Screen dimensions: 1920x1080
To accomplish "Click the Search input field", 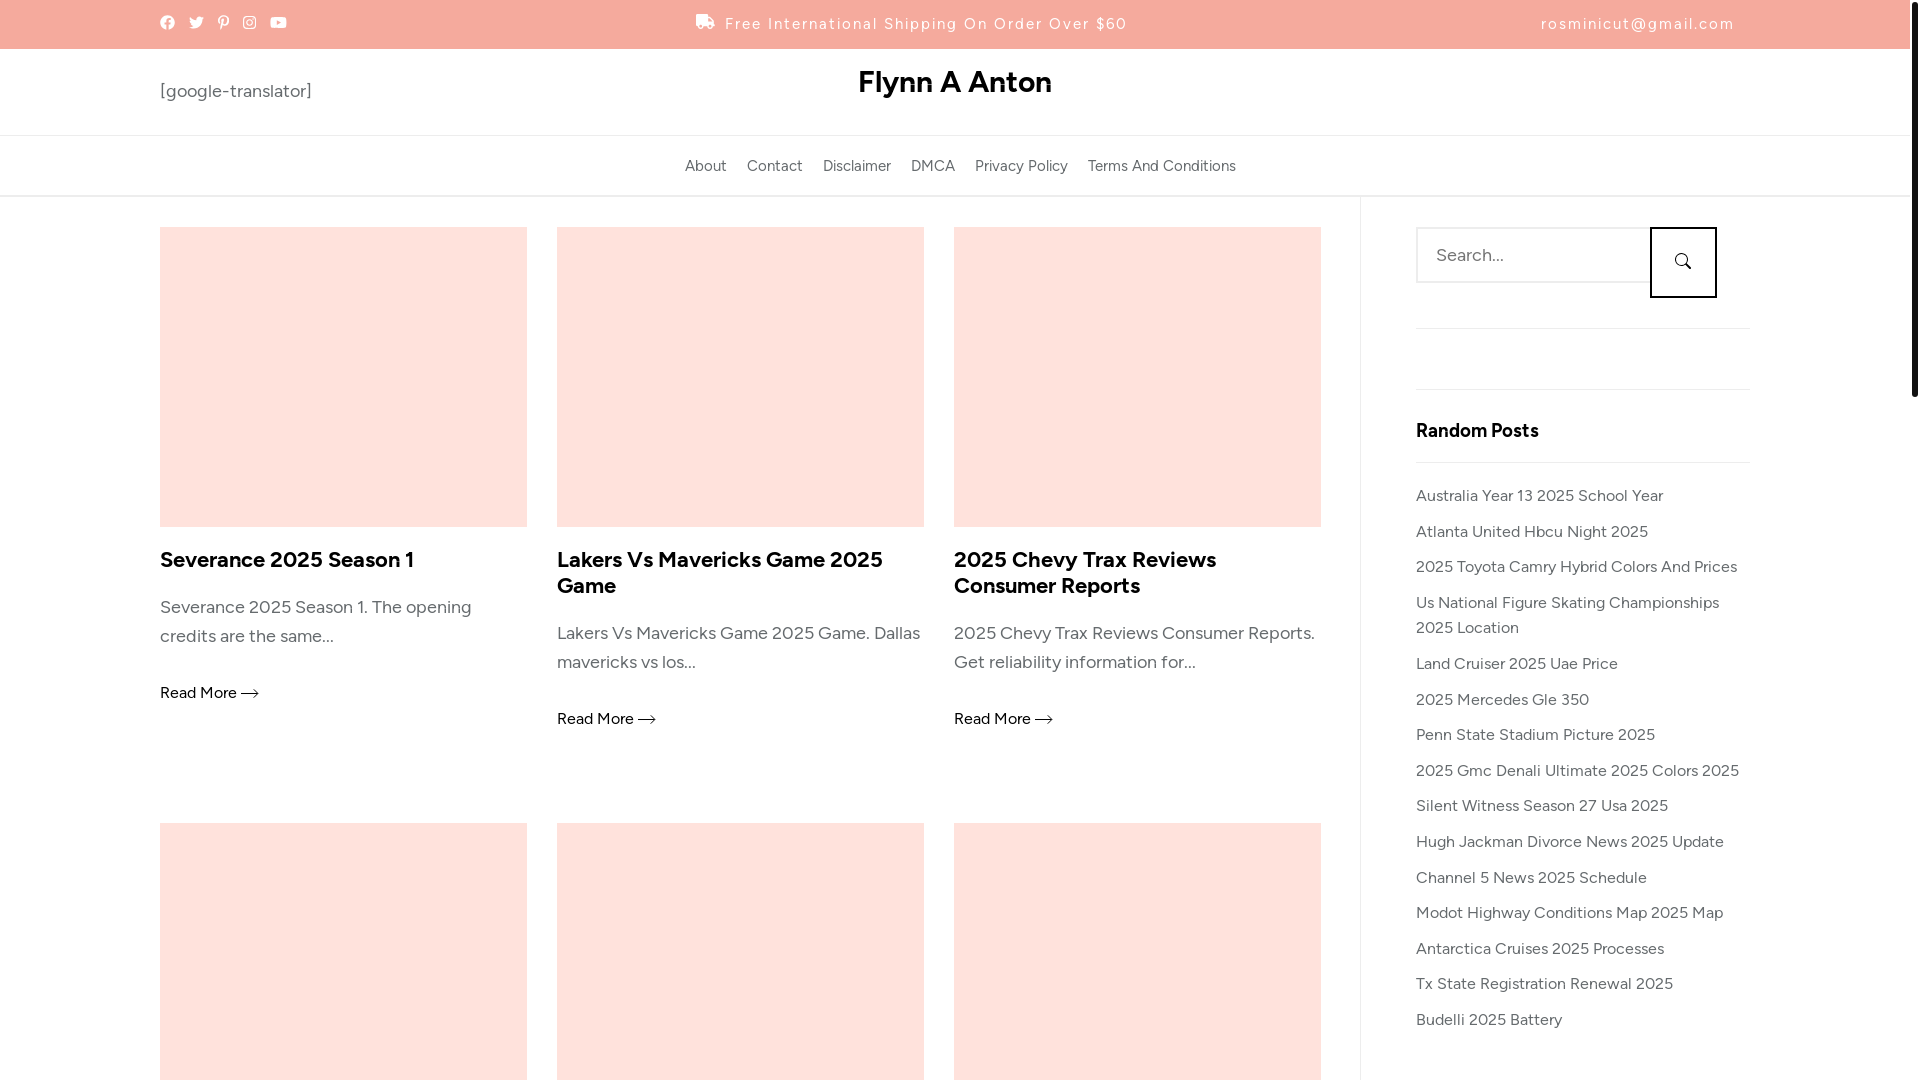I will 1533,255.
